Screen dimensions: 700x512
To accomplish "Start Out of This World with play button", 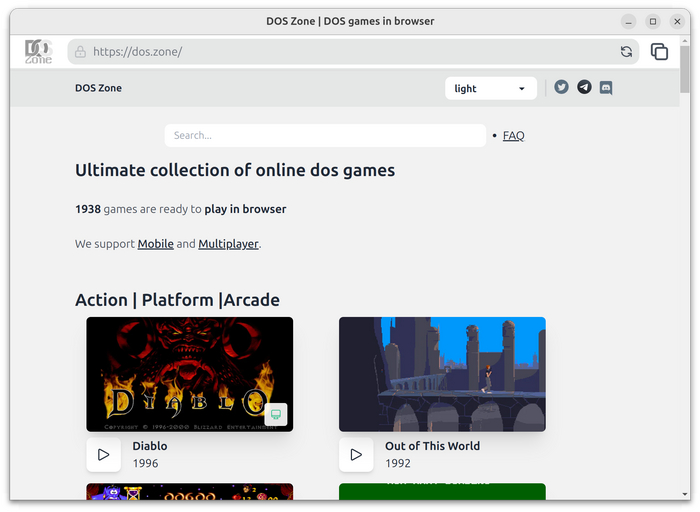I will click(x=356, y=455).
